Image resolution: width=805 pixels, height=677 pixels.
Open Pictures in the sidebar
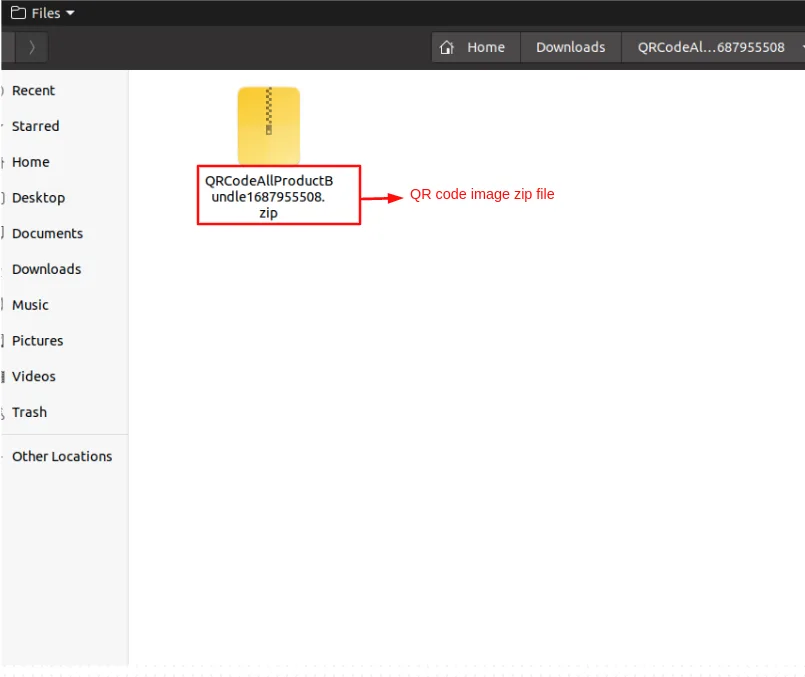(x=37, y=341)
